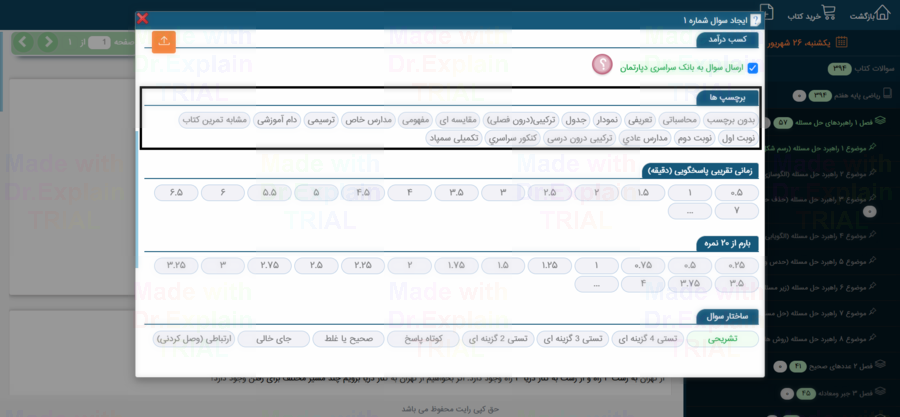This screenshot has height=417, width=900.
Task: Select the تعریفی tag
Action: coord(641,120)
